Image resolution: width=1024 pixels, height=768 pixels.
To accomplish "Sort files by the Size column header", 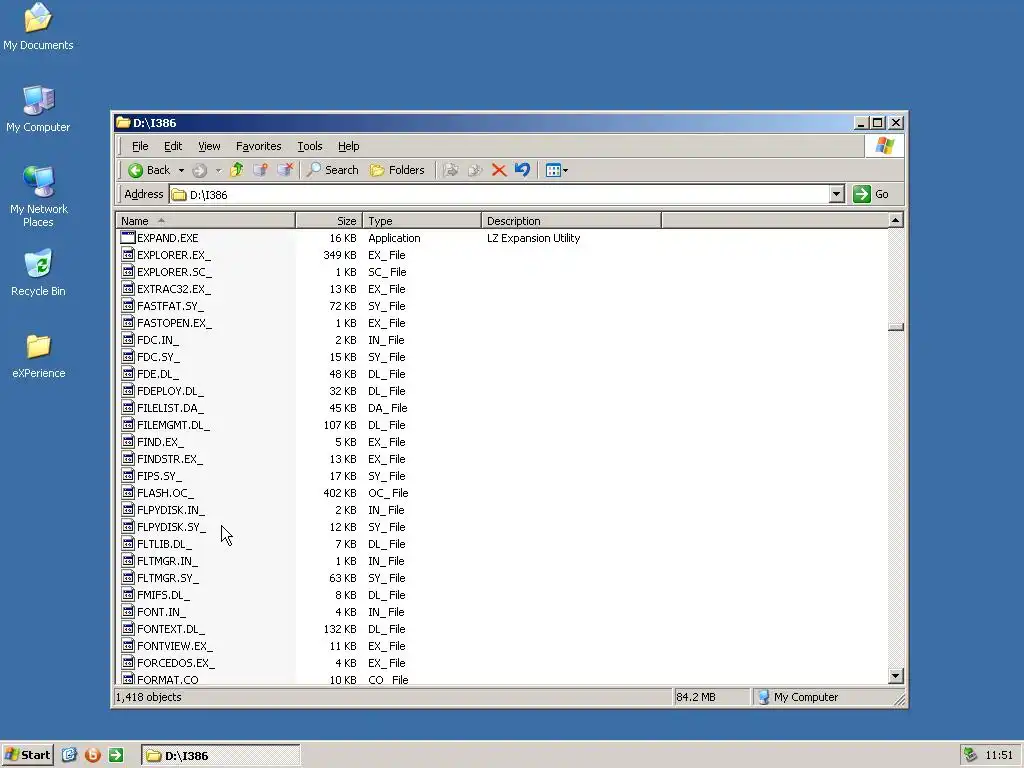I will tap(328, 221).
